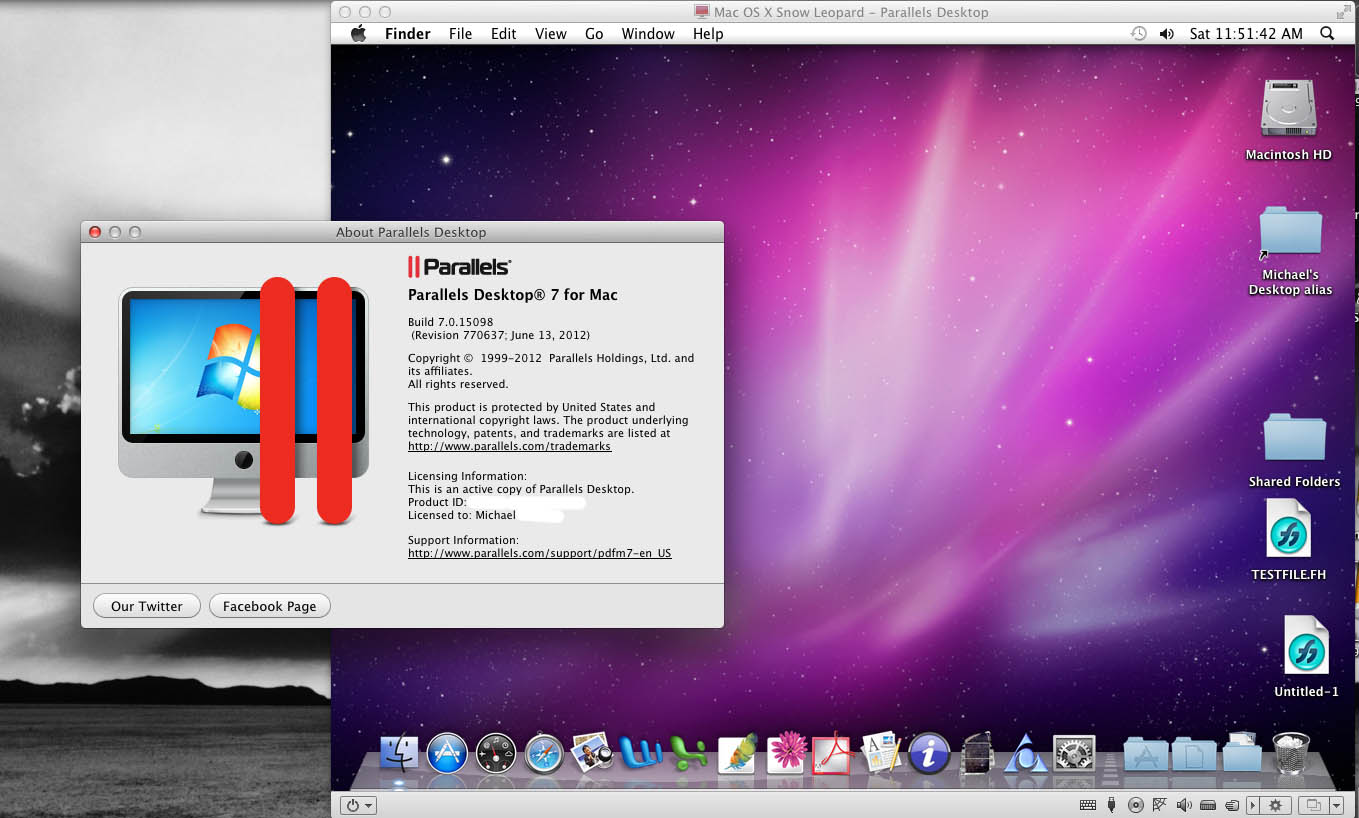The image size is (1359, 818).
Task: Click the blue info icon in Dock
Action: 929,752
